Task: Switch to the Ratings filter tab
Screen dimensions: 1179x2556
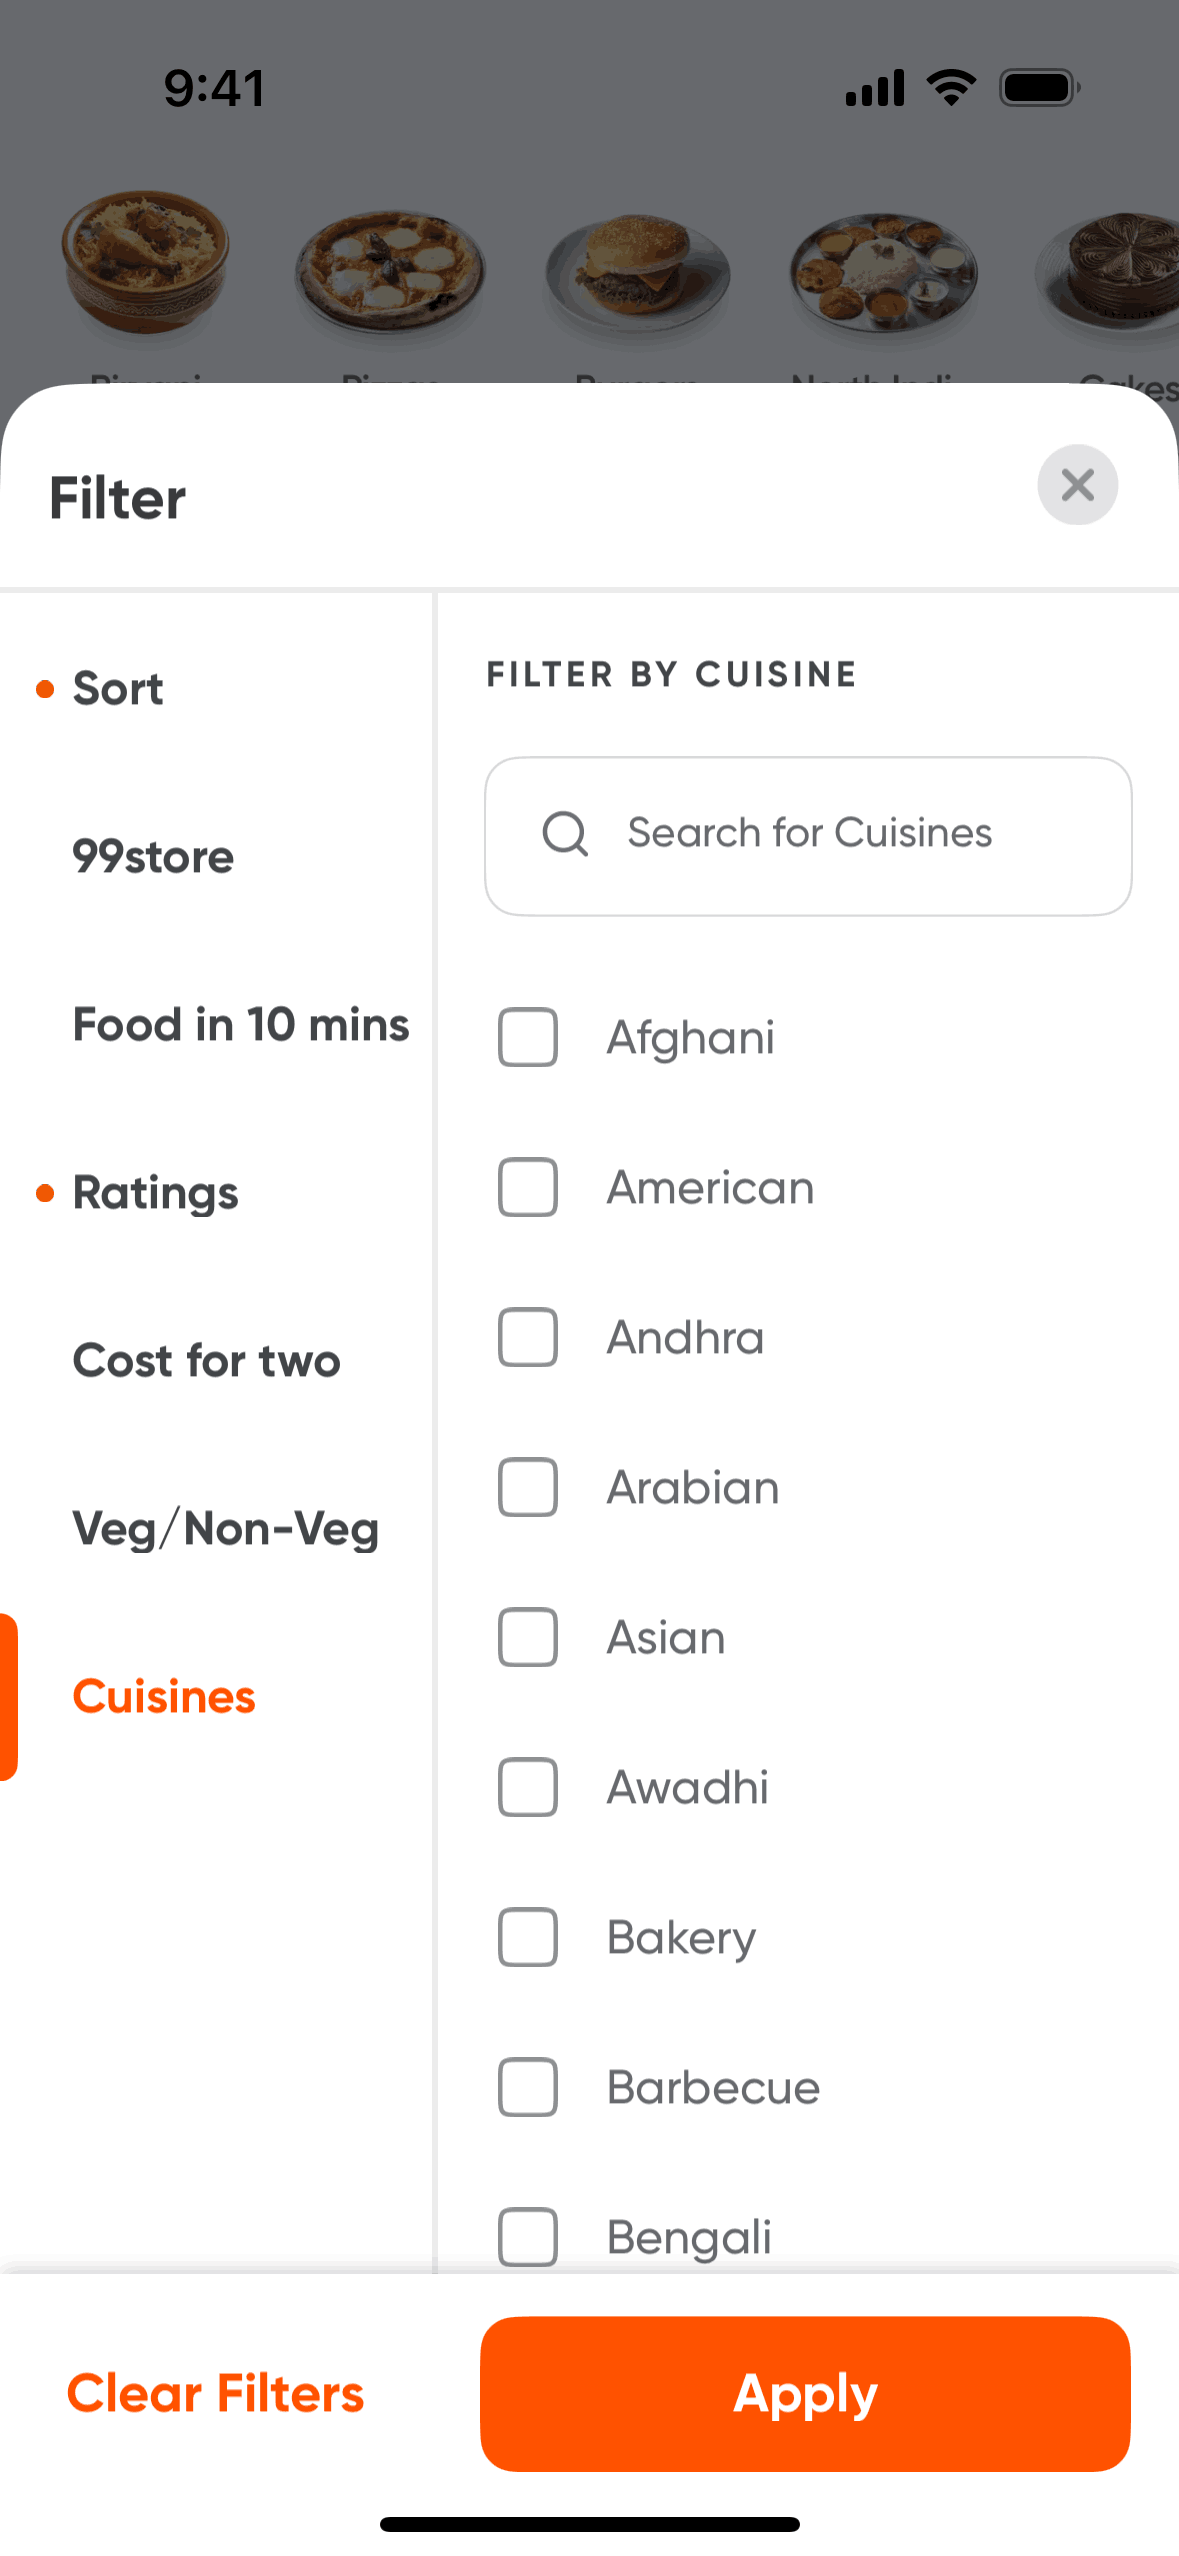Action: click(156, 1193)
